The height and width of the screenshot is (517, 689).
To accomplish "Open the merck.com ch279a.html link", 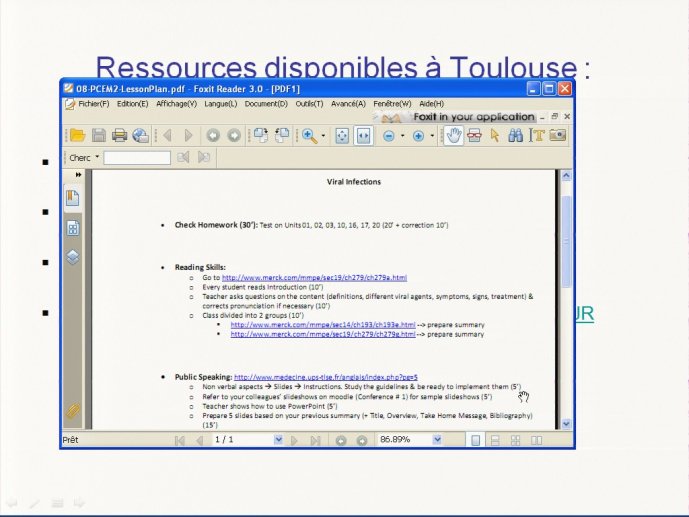I will (x=314, y=278).
